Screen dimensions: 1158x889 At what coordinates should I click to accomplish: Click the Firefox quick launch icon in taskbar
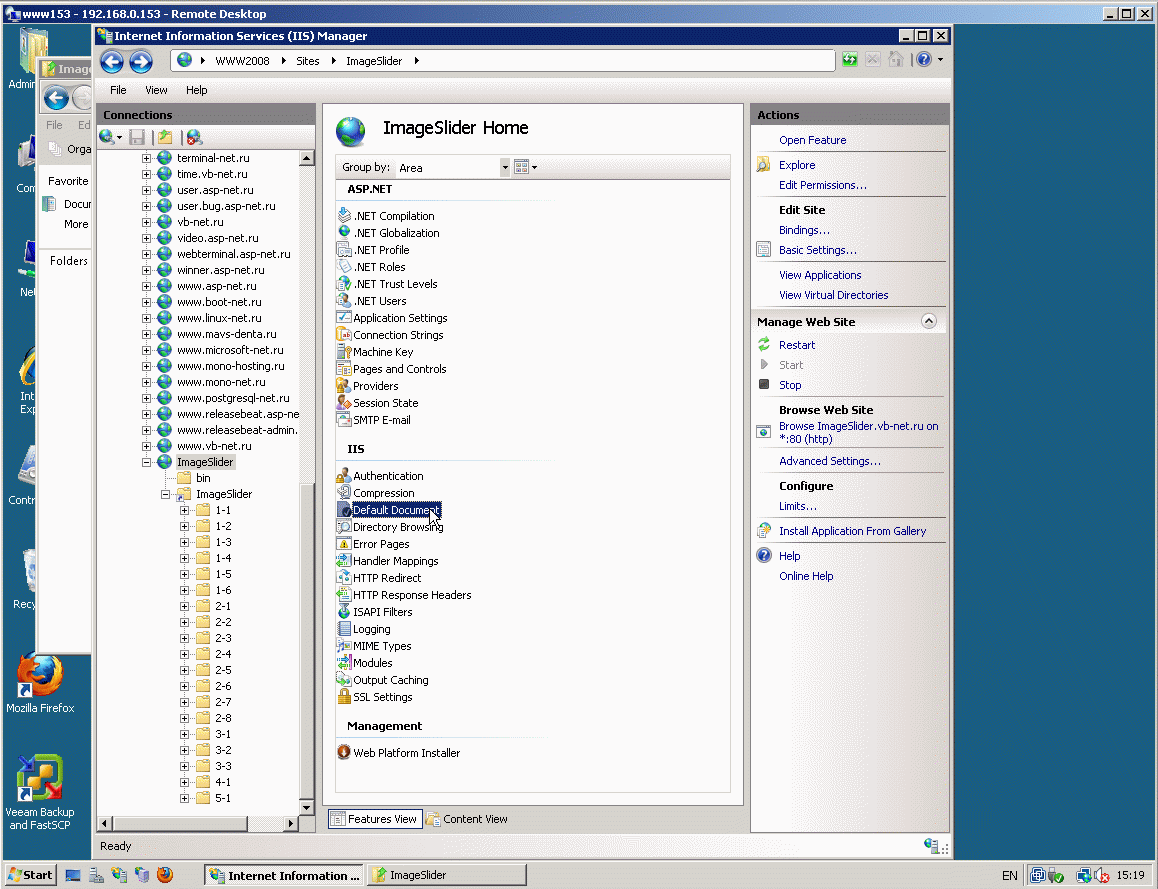[x=165, y=875]
